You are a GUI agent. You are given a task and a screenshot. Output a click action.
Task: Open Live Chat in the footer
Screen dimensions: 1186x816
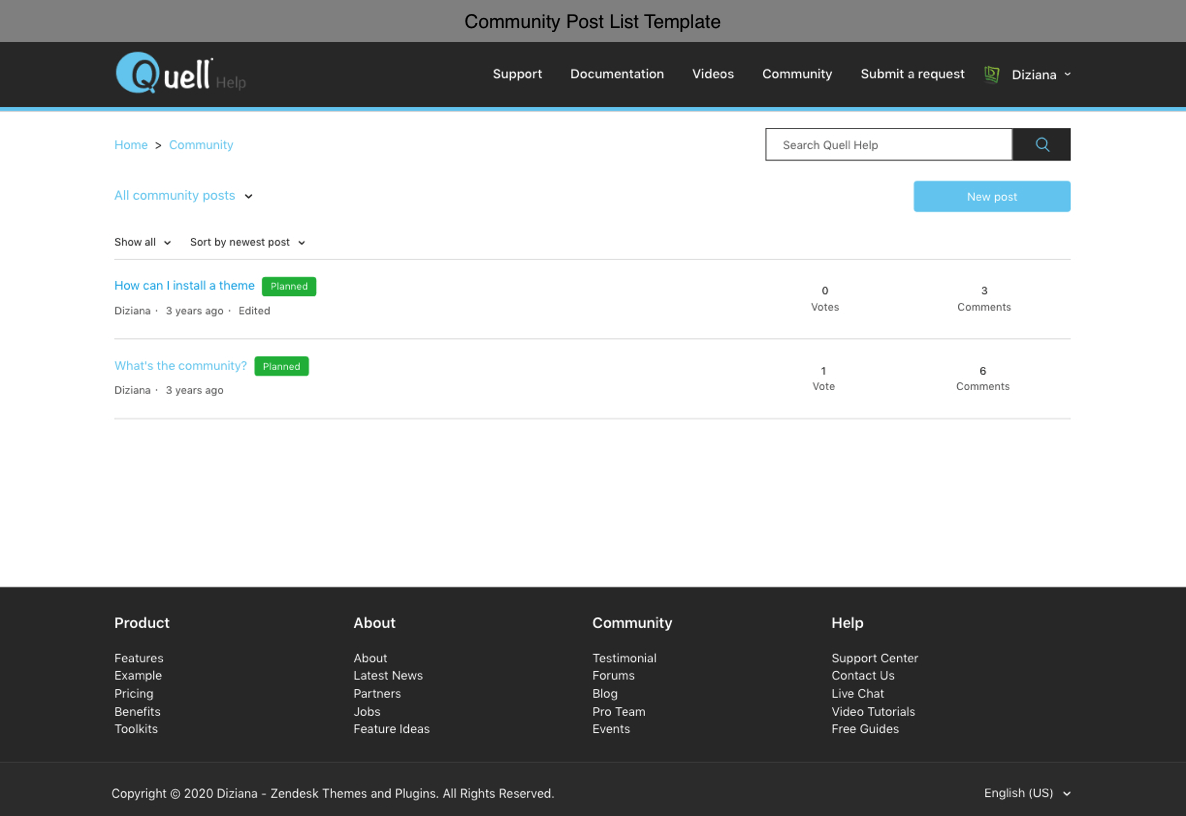pos(857,694)
